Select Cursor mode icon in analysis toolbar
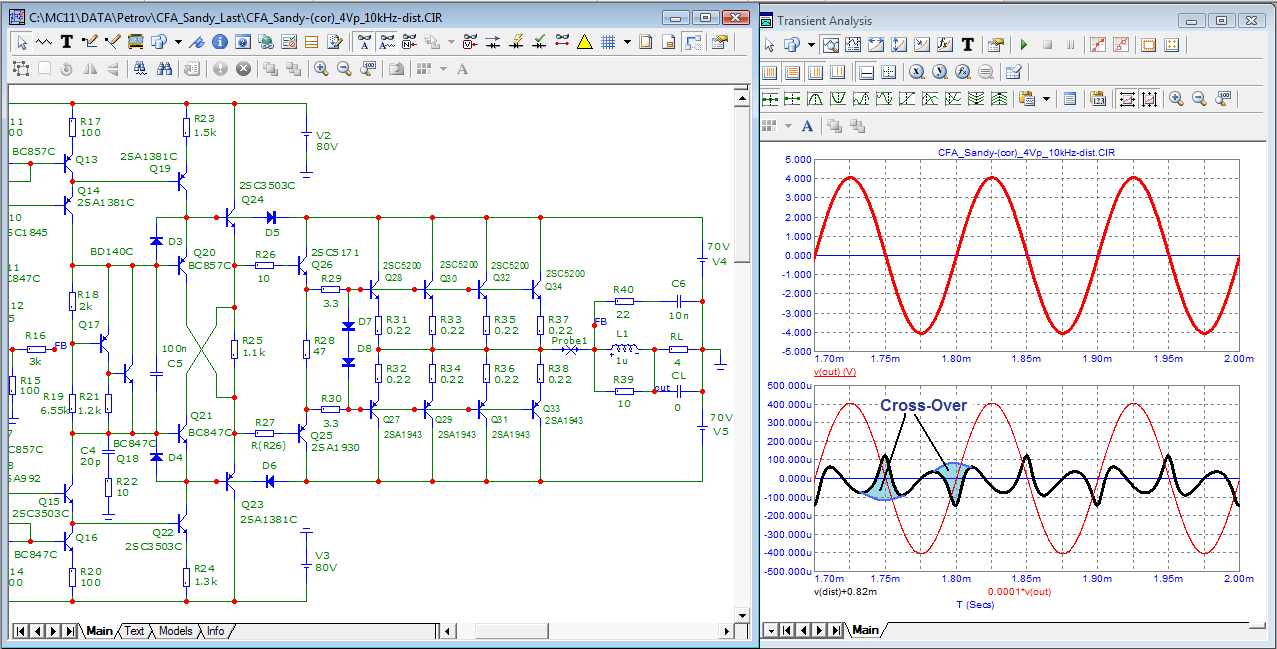This screenshot has height=649, width=1277. [x=853, y=45]
